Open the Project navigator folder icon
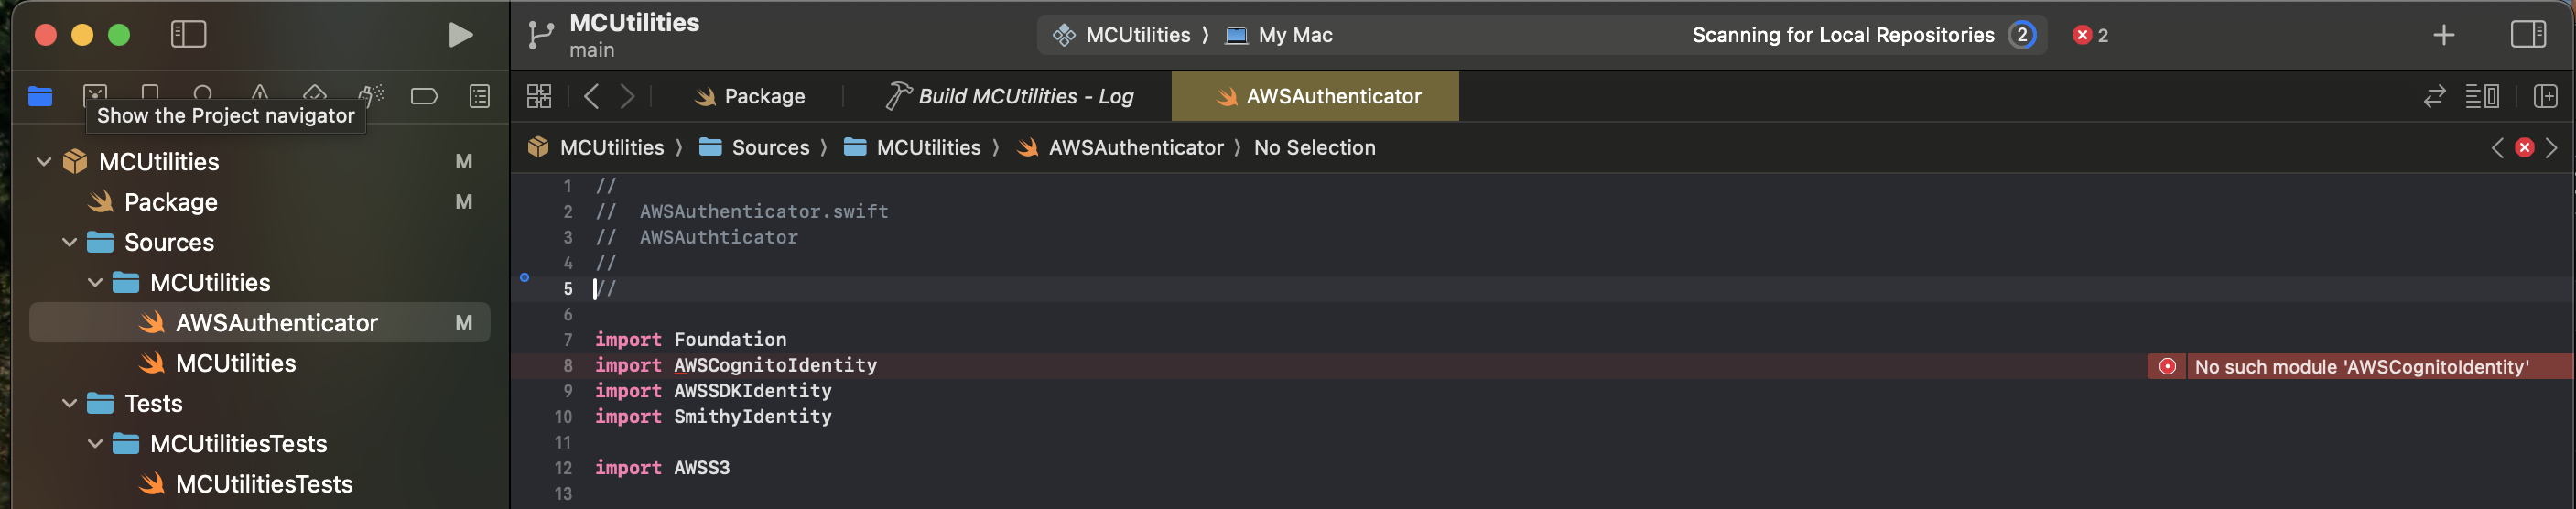The image size is (2576, 509). pyautogui.click(x=40, y=96)
